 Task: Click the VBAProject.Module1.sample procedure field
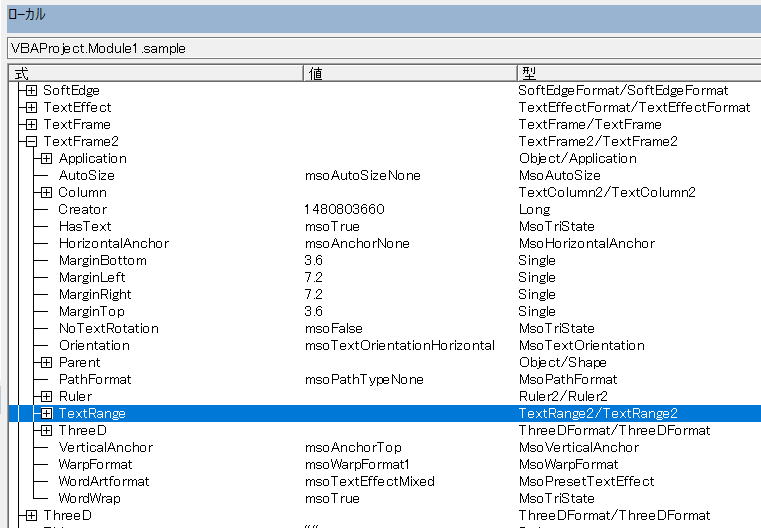point(380,48)
